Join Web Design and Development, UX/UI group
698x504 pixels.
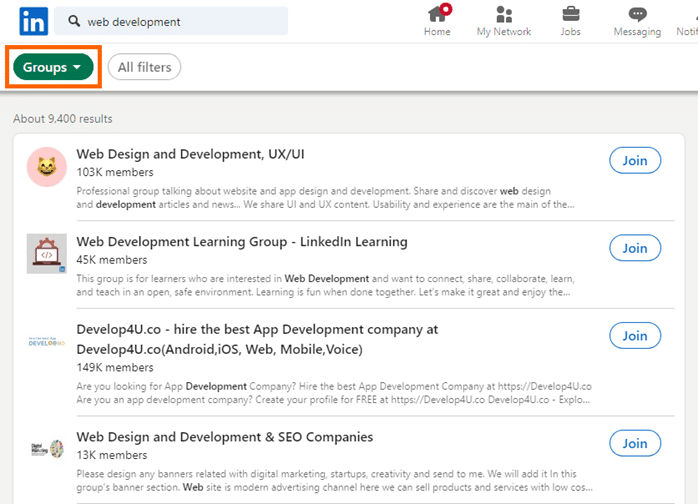(x=635, y=161)
